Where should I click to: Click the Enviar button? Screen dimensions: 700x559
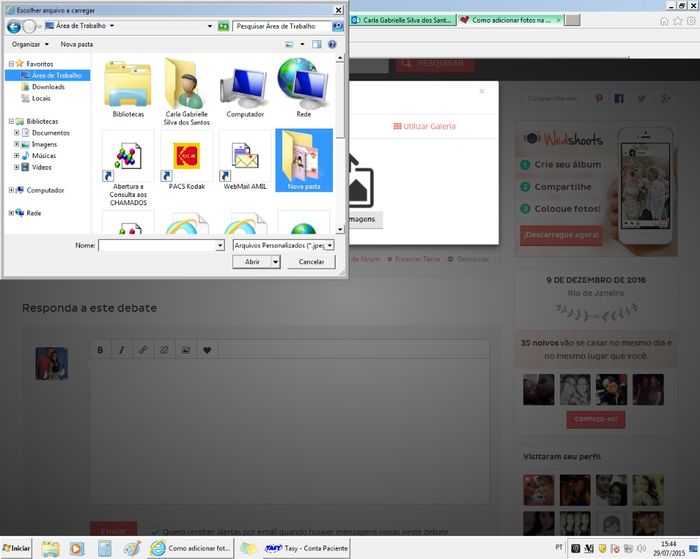pos(113,530)
